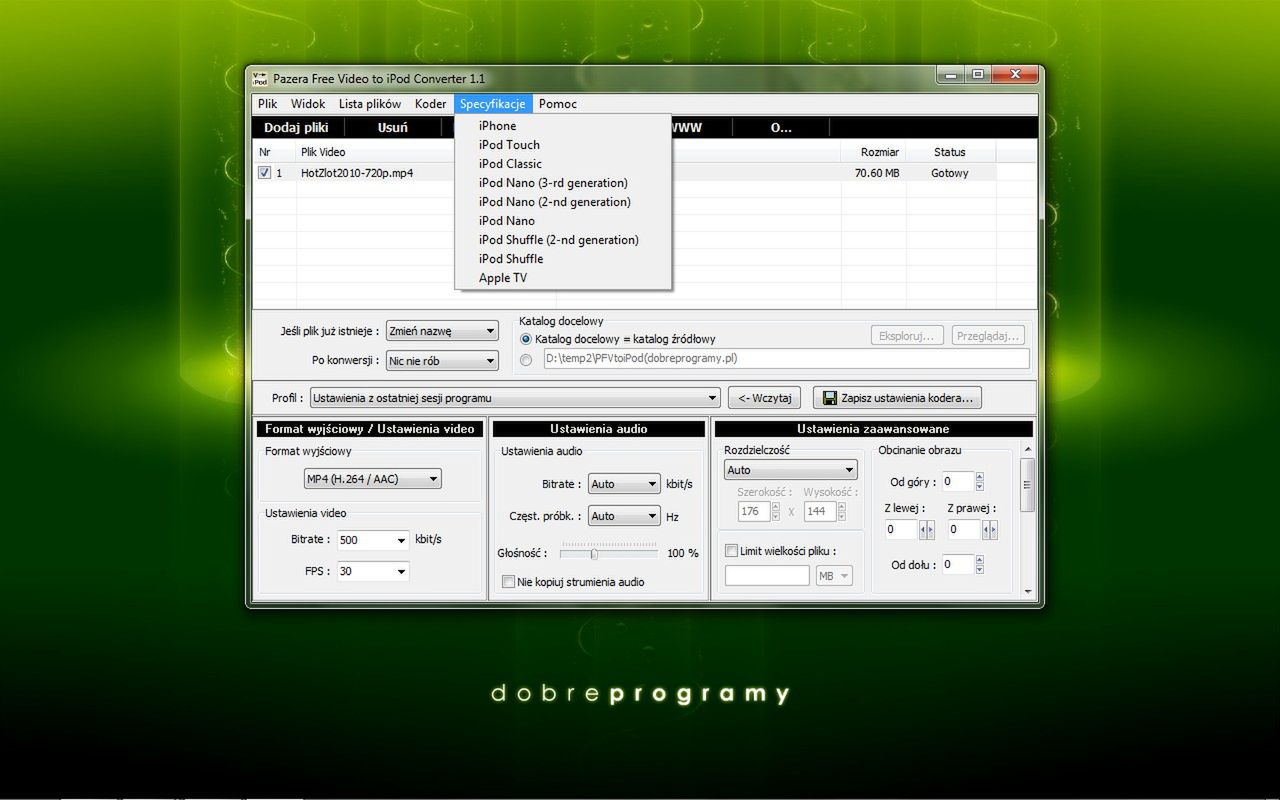Open the MB unit dropdown
Screen dimensions: 1280x800
834,576
